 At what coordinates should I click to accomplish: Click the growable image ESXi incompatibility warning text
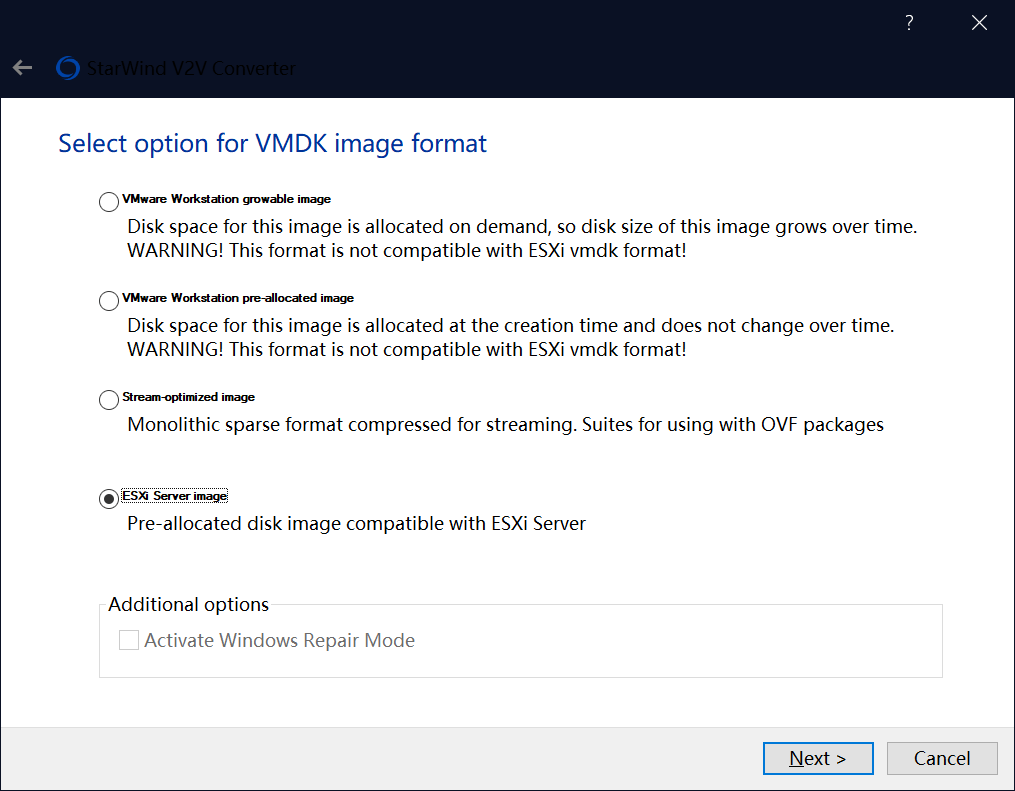coord(407,251)
